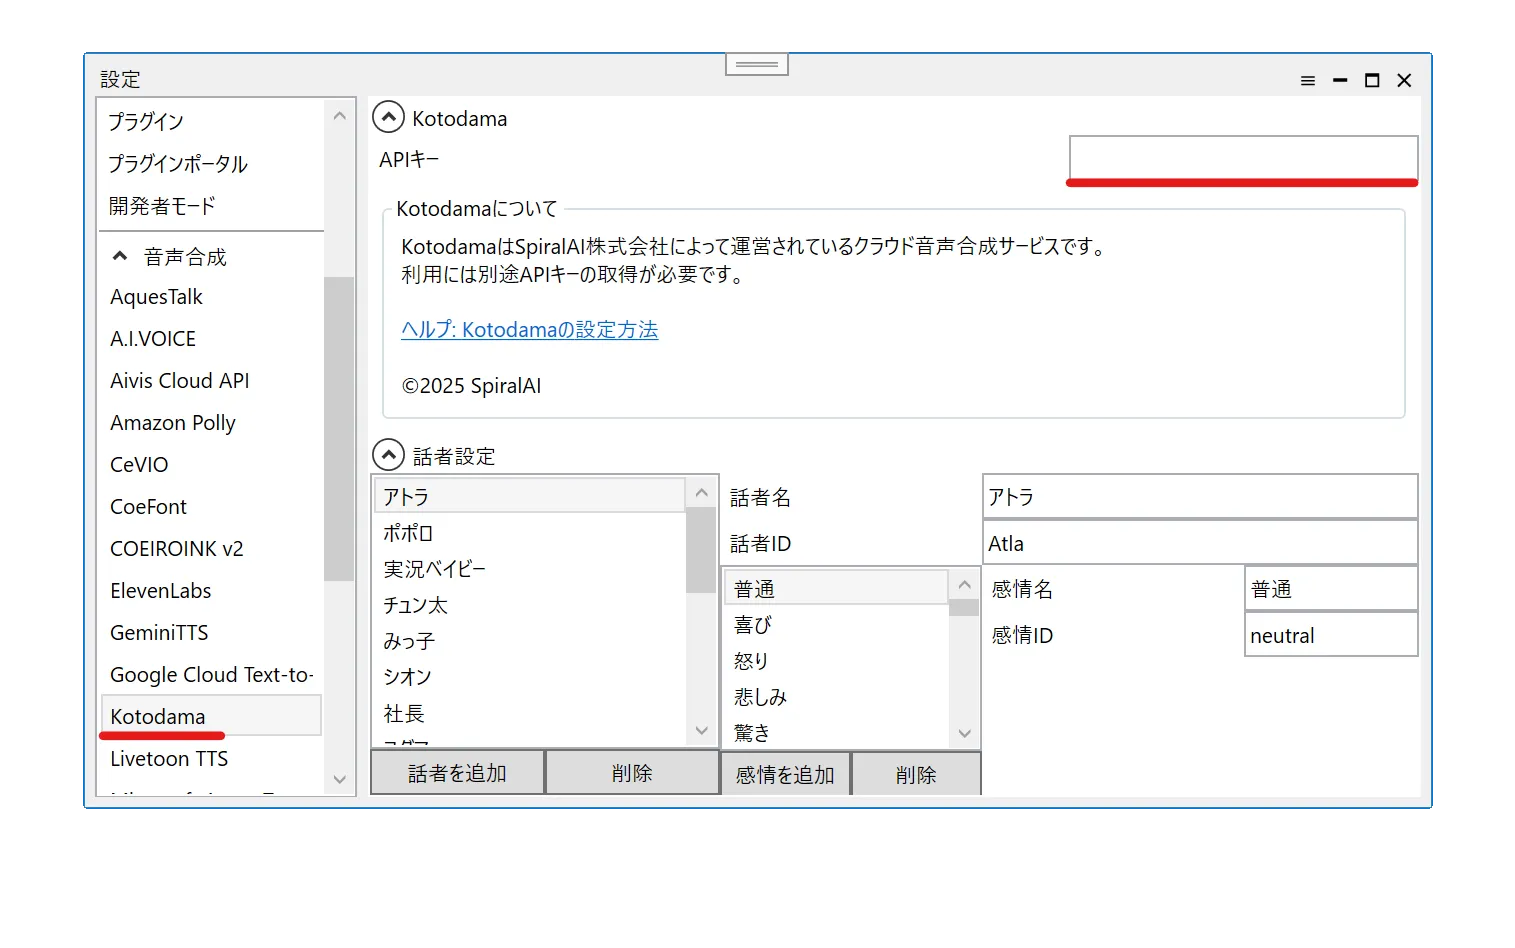Screen dimensions: 1515x948
Task: Open the hamburger menu in title bar
Action: [x=1307, y=81]
